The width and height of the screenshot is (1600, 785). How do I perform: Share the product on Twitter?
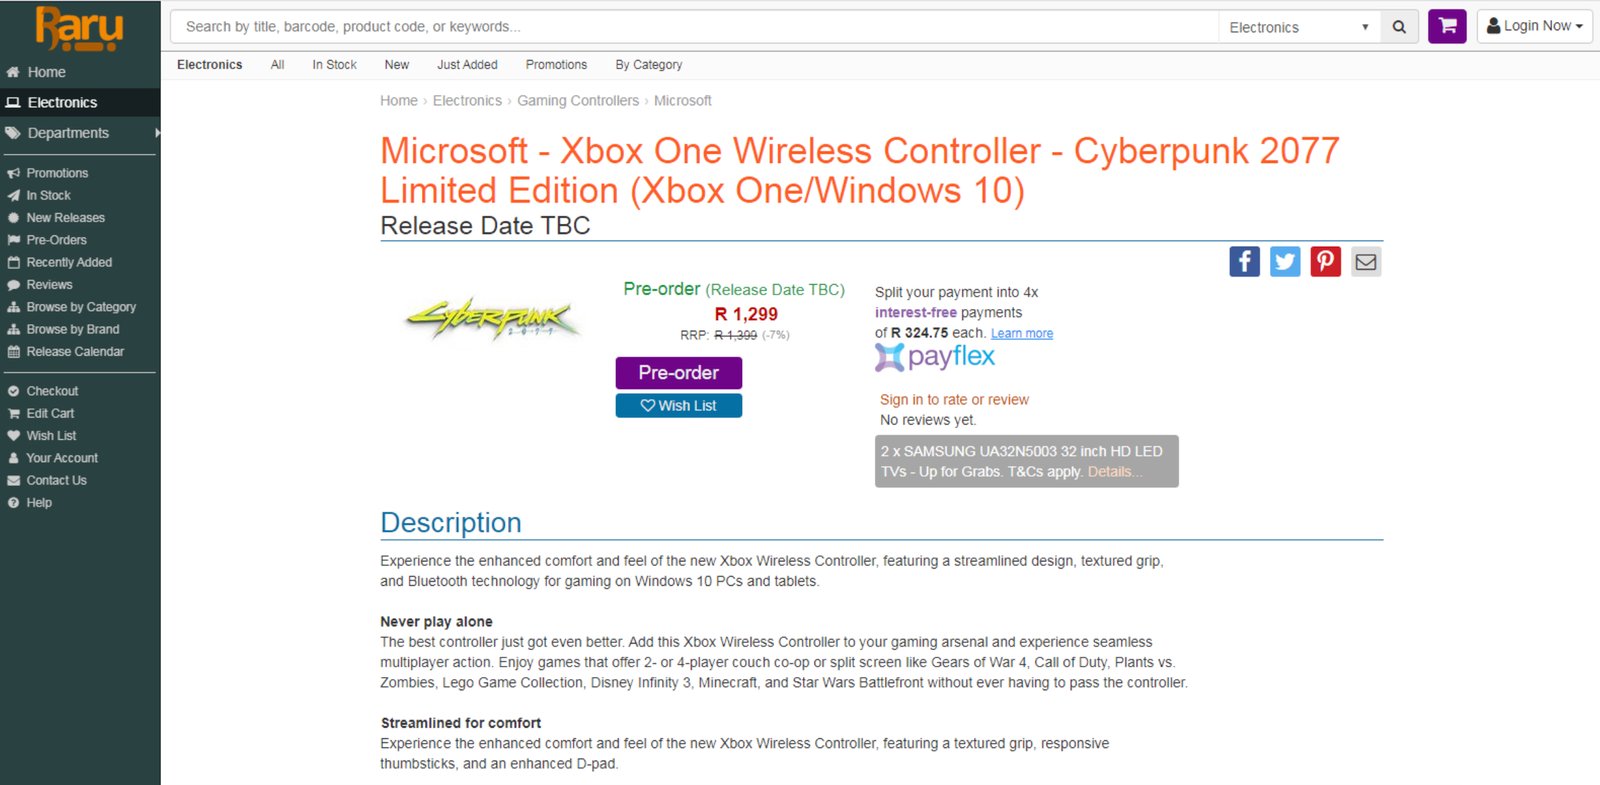pyautogui.click(x=1285, y=261)
